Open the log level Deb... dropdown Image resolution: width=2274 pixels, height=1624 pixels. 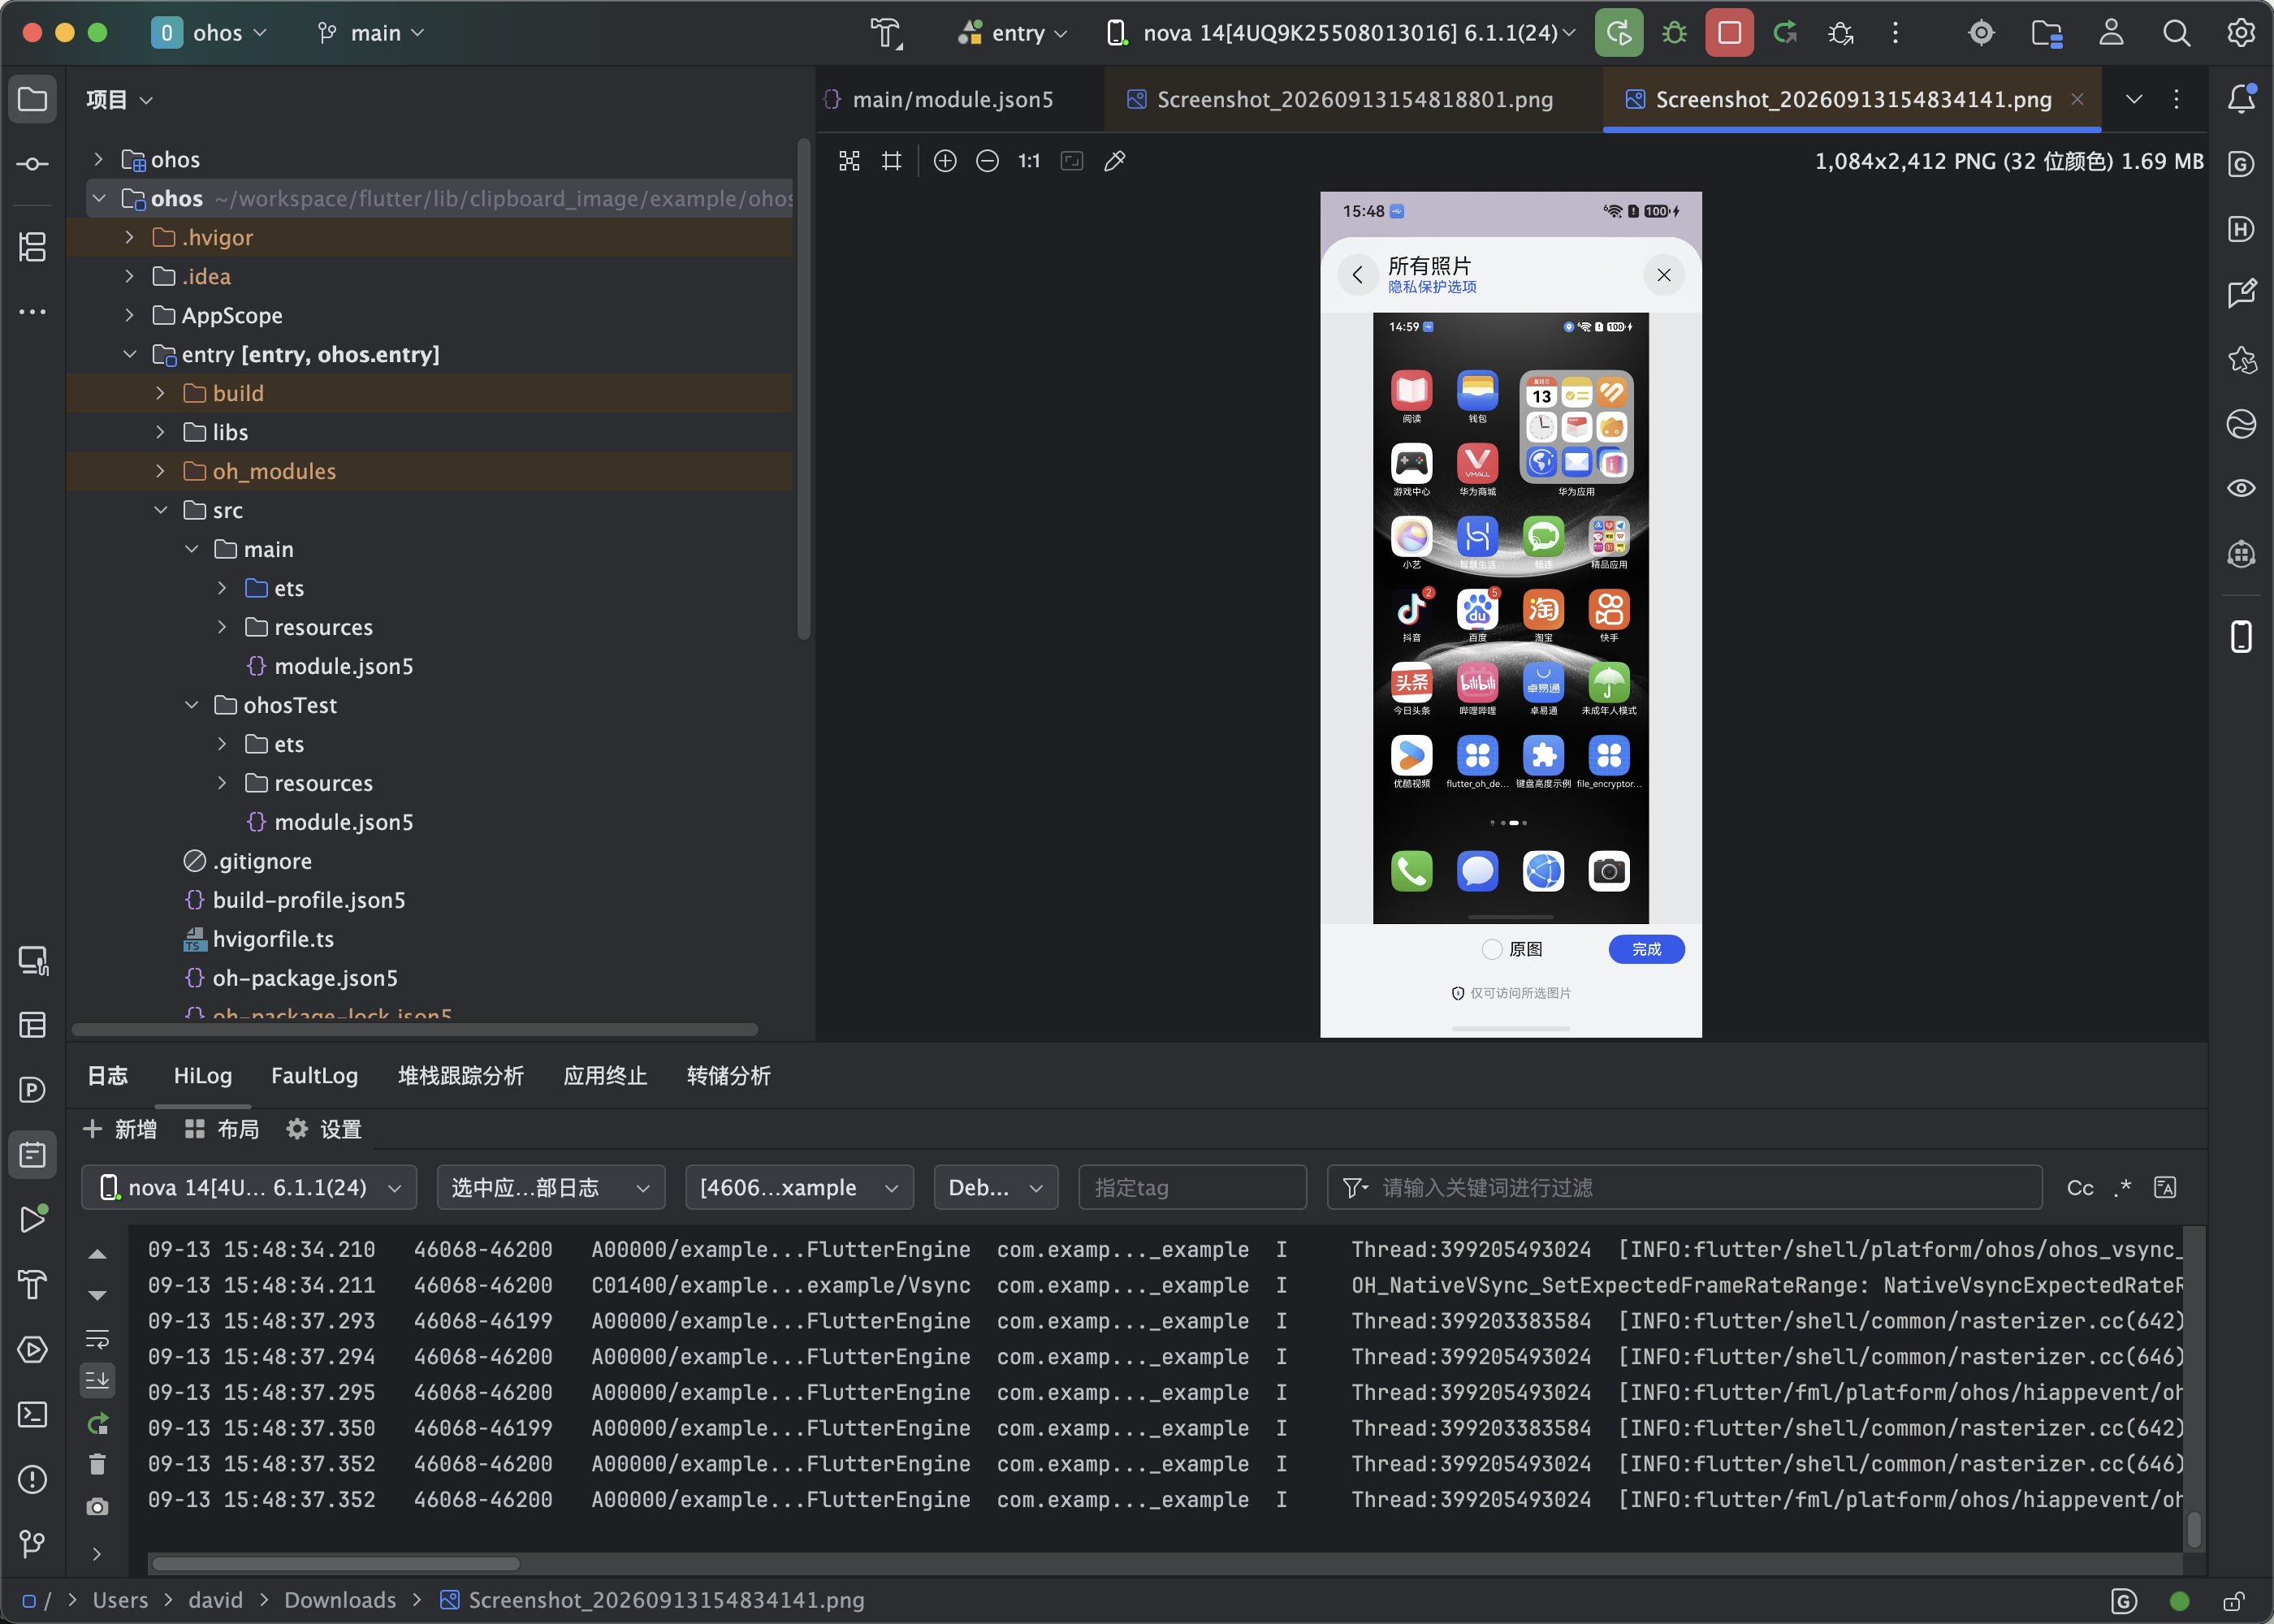click(996, 1188)
